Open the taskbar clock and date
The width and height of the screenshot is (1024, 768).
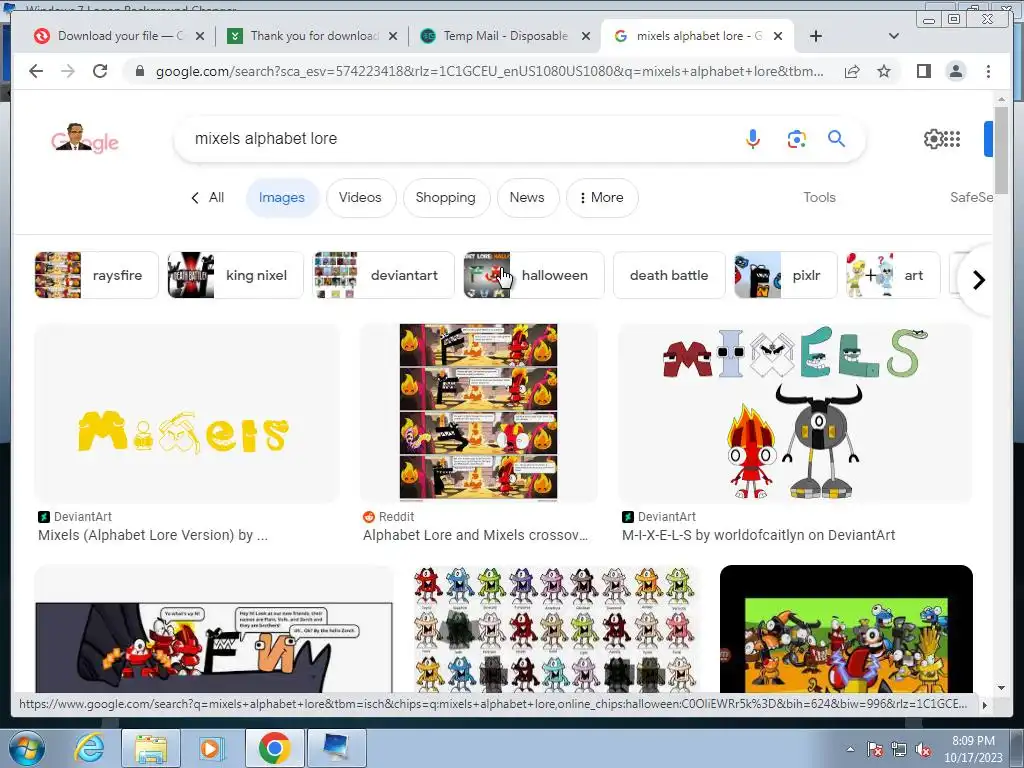pos(973,749)
